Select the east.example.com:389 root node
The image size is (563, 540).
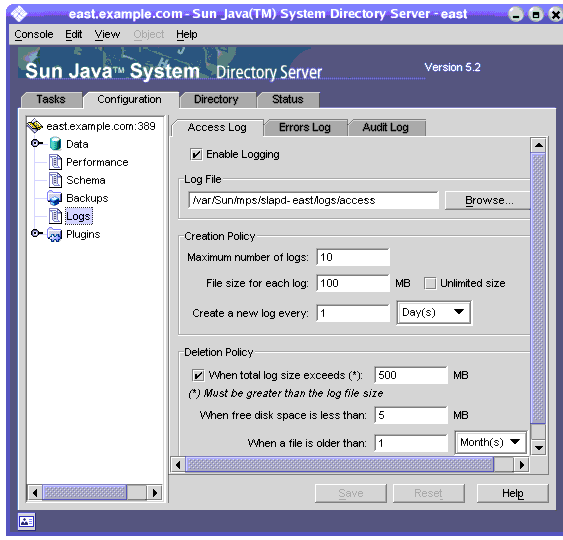pyautogui.click(x=101, y=126)
